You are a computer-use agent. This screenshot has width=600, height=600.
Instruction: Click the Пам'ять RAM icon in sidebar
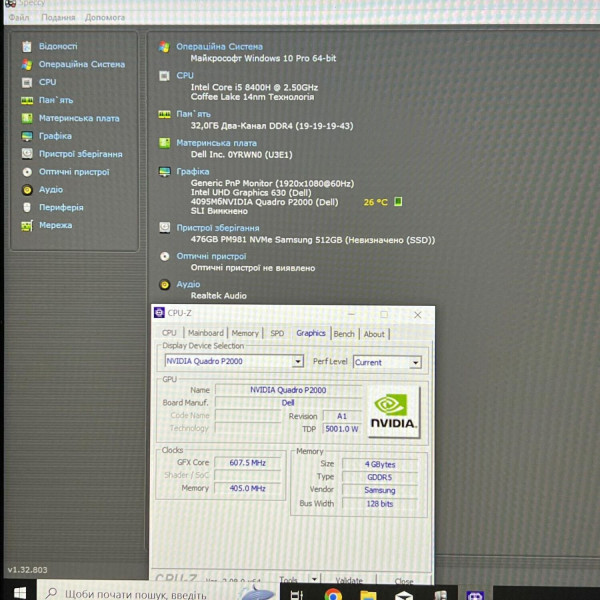click(x=27, y=100)
